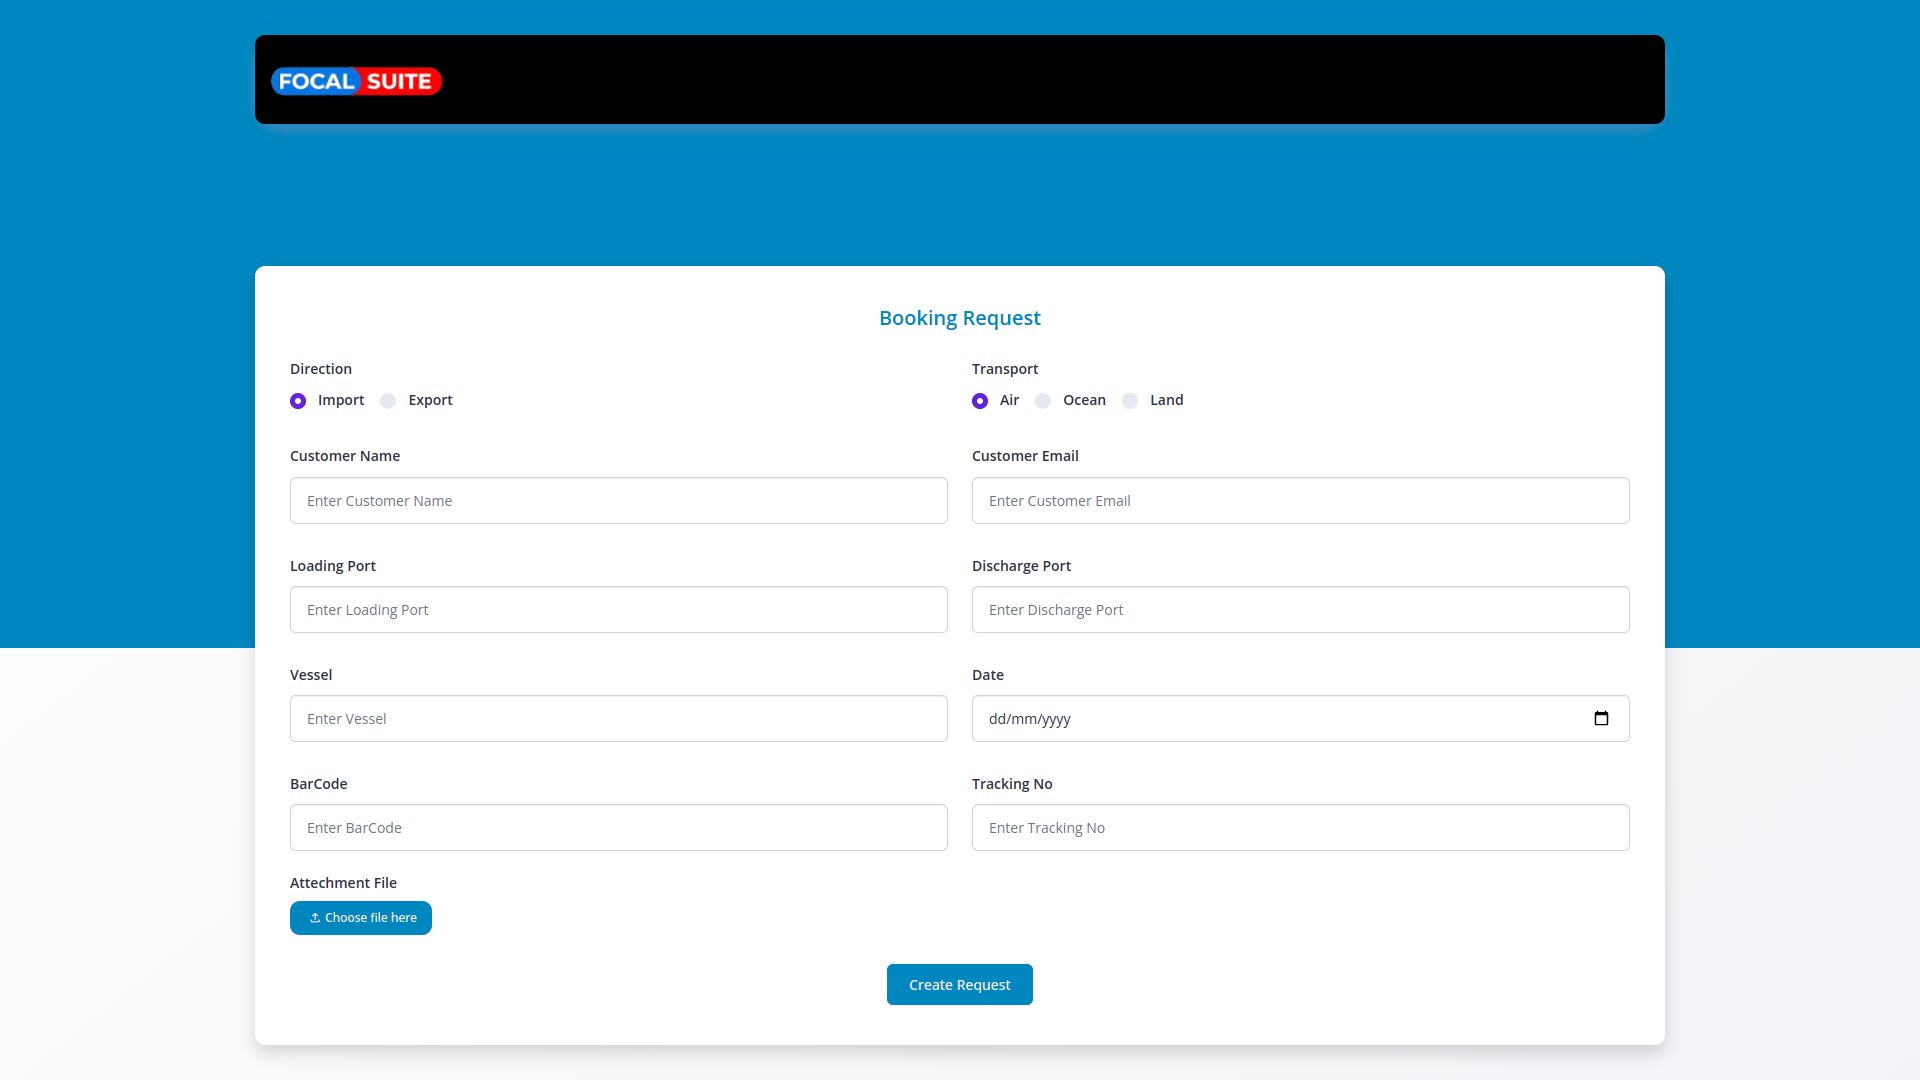
Task: Submit with the Create Request button
Action: (x=959, y=985)
